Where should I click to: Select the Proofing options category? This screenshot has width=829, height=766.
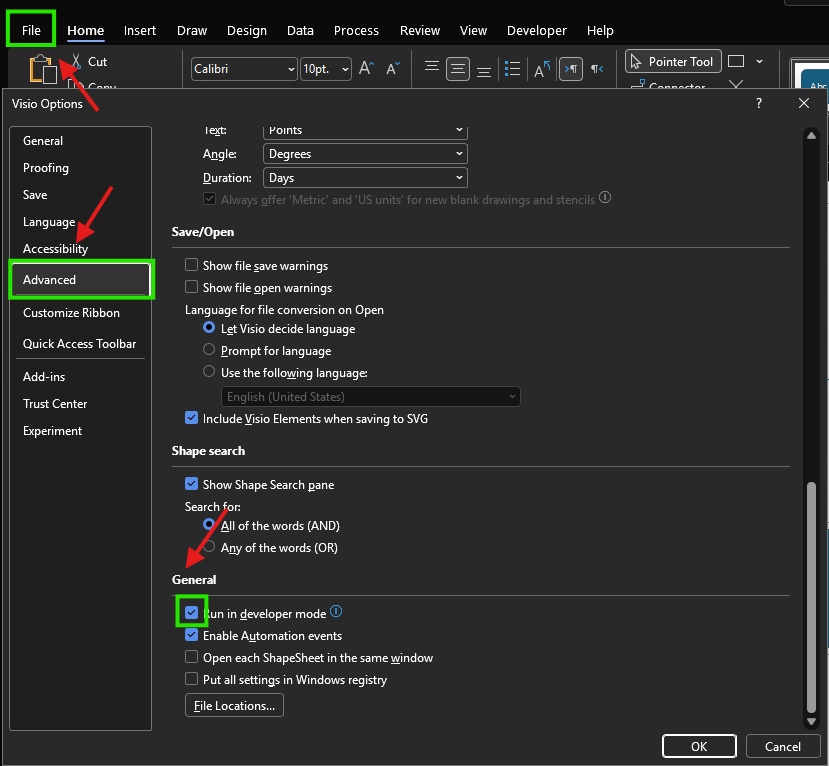coord(80,168)
